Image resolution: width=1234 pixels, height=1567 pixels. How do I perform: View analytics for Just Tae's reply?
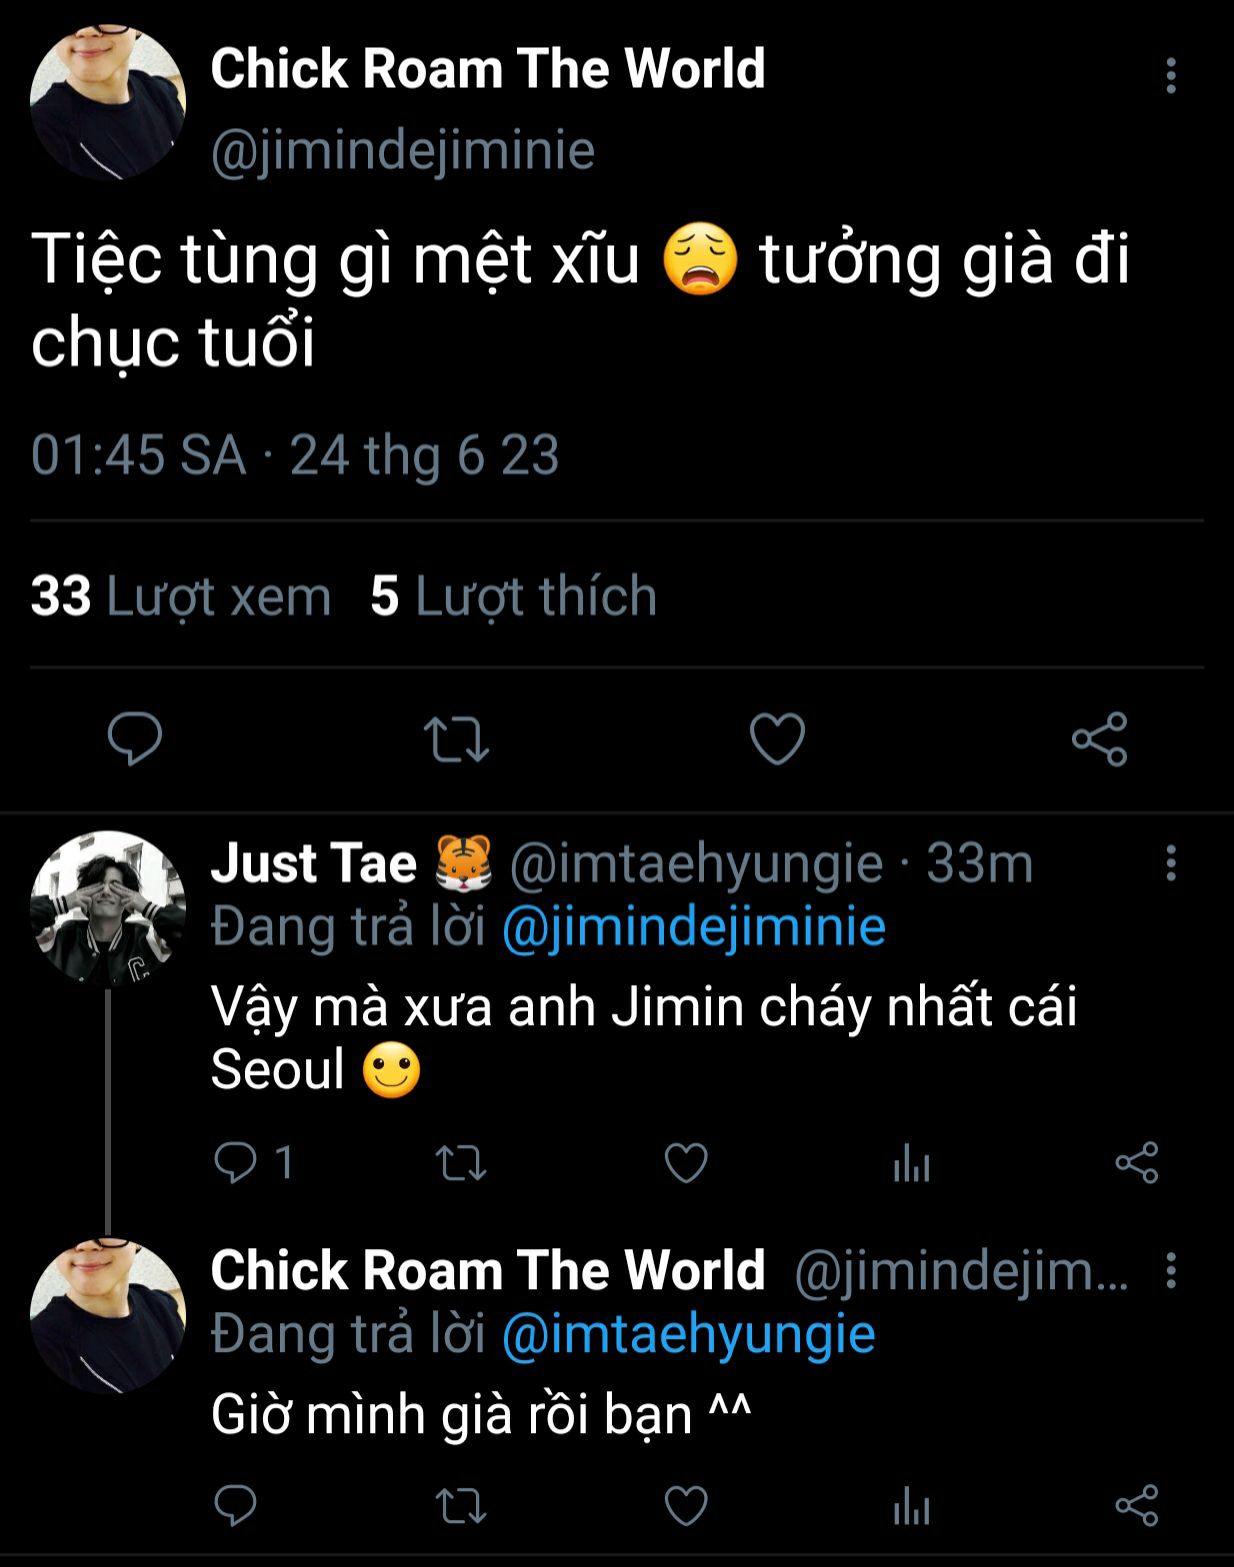(911, 1163)
